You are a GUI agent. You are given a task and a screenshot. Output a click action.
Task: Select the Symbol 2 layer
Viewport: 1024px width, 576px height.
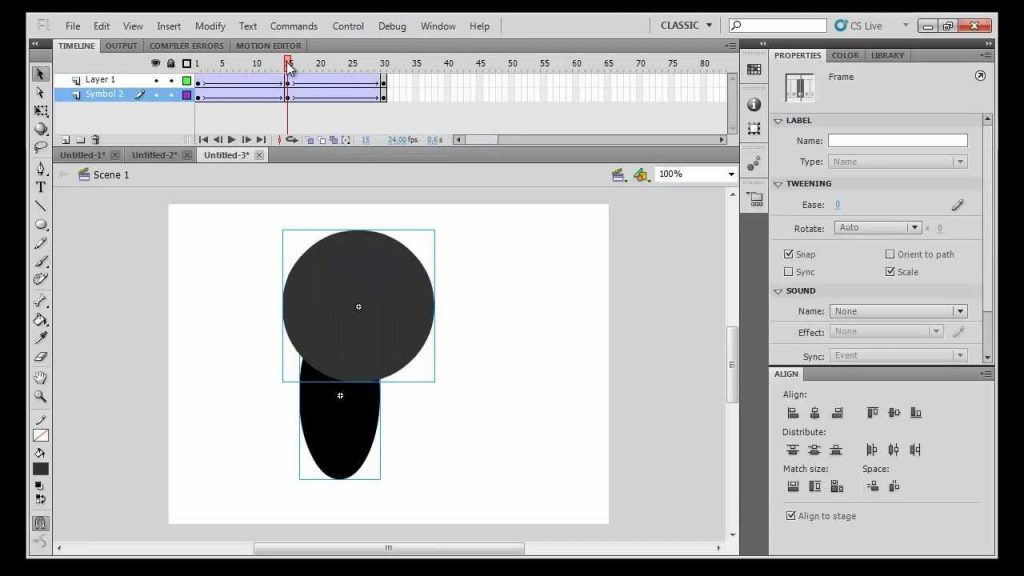(x=104, y=95)
